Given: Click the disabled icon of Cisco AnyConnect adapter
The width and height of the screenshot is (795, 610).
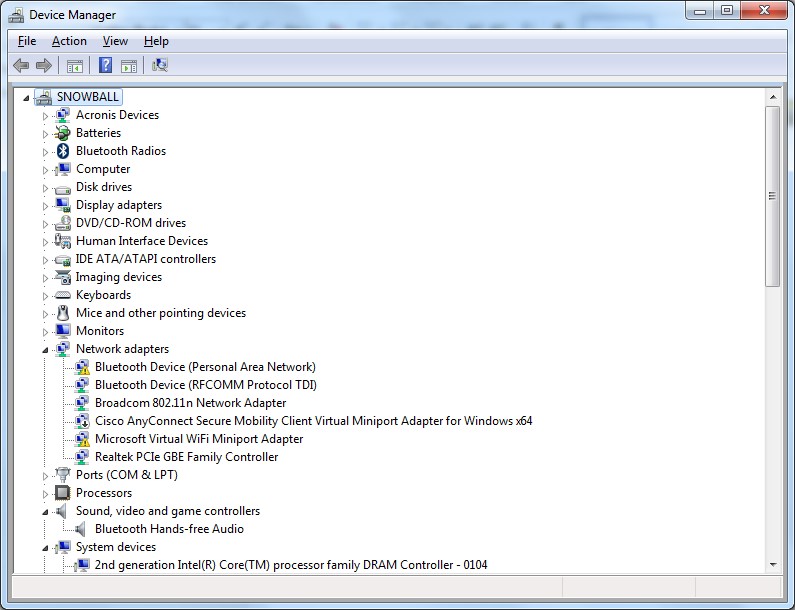Looking at the screenshot, I should [x=82, y=421].
